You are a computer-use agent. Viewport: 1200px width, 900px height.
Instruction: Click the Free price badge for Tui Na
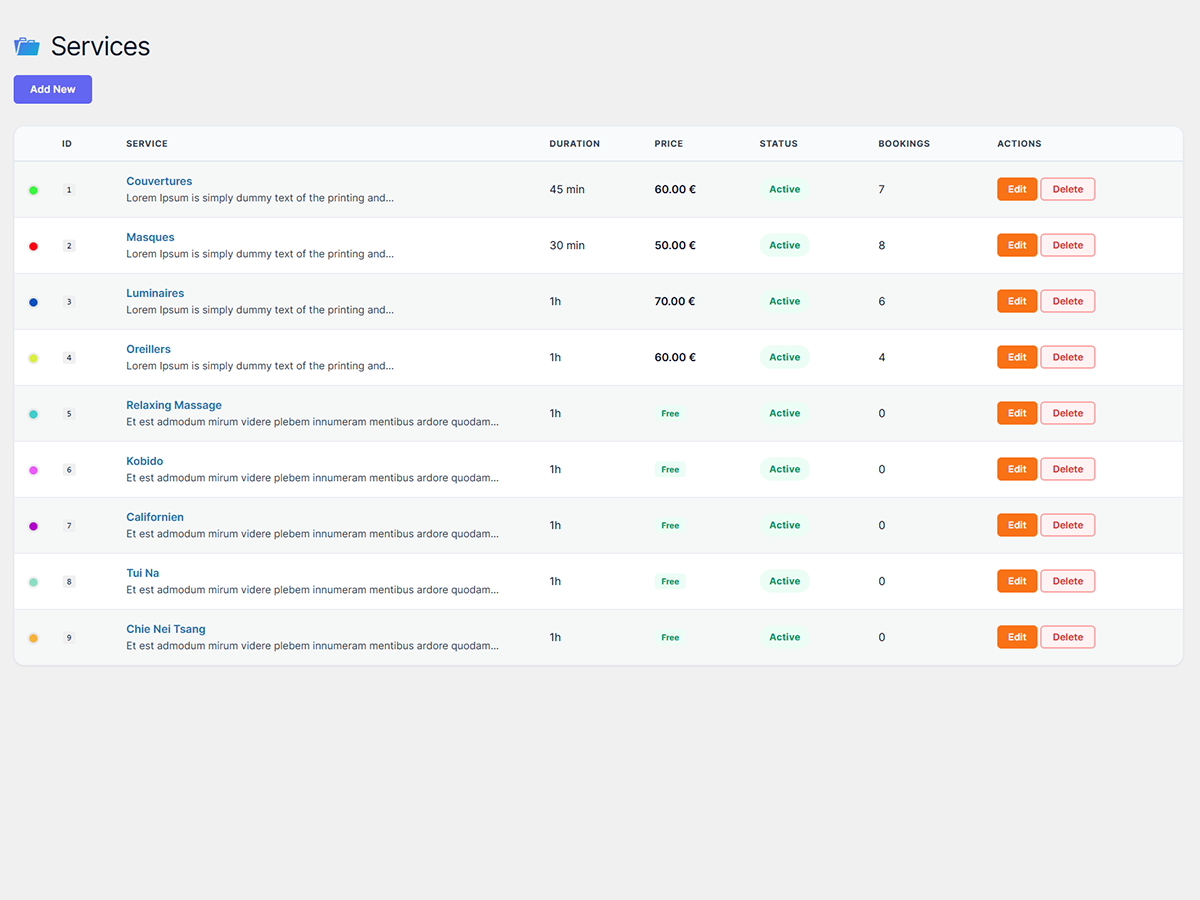[x=670, y=581]
